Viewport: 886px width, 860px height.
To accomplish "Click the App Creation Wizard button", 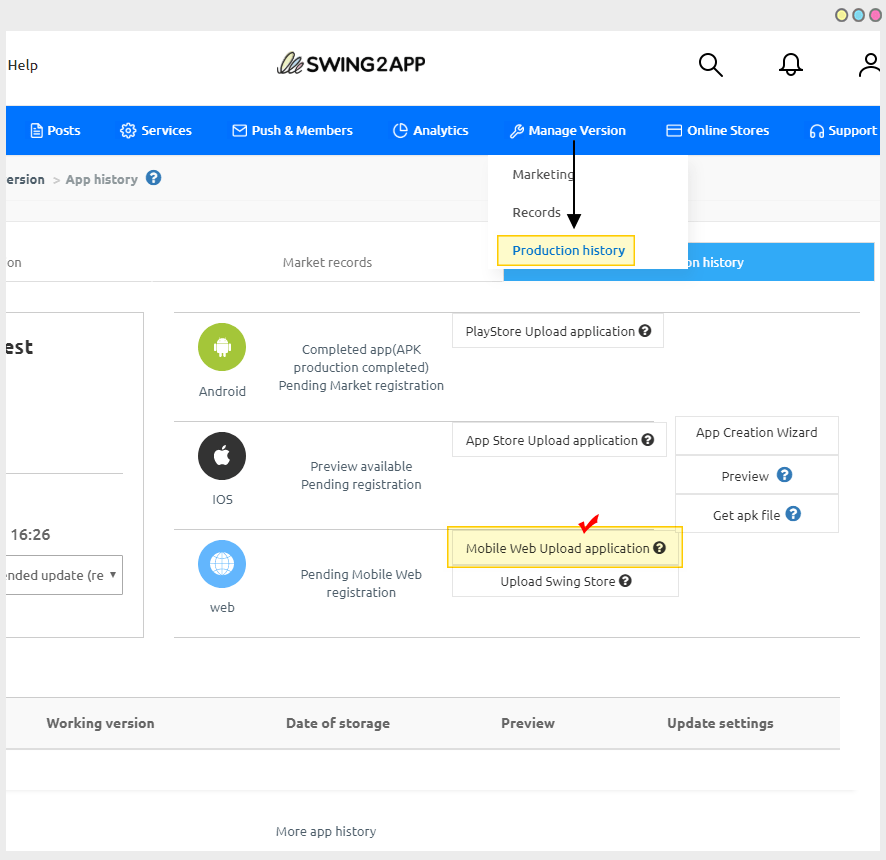I will point(756,434).
